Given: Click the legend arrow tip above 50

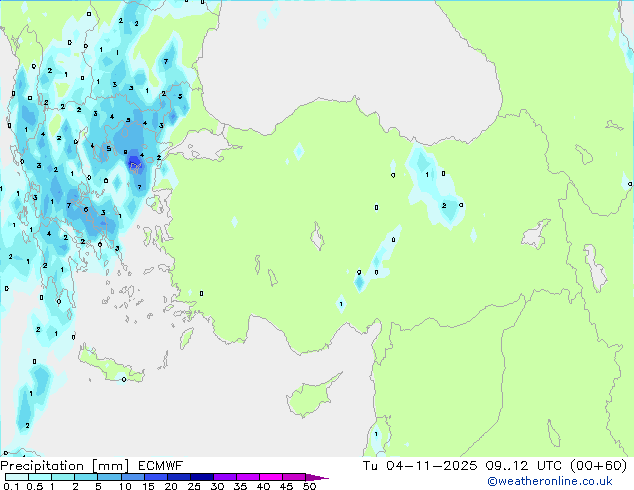Looking at the screenshot, I should click(317, 477).
